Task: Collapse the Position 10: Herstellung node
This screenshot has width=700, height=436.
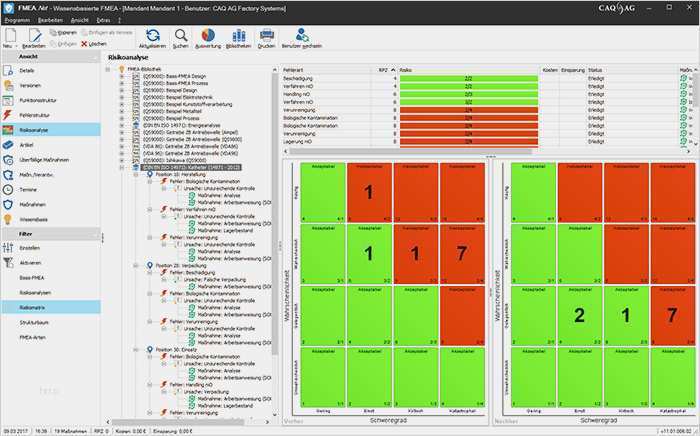Action: (136, 174)
